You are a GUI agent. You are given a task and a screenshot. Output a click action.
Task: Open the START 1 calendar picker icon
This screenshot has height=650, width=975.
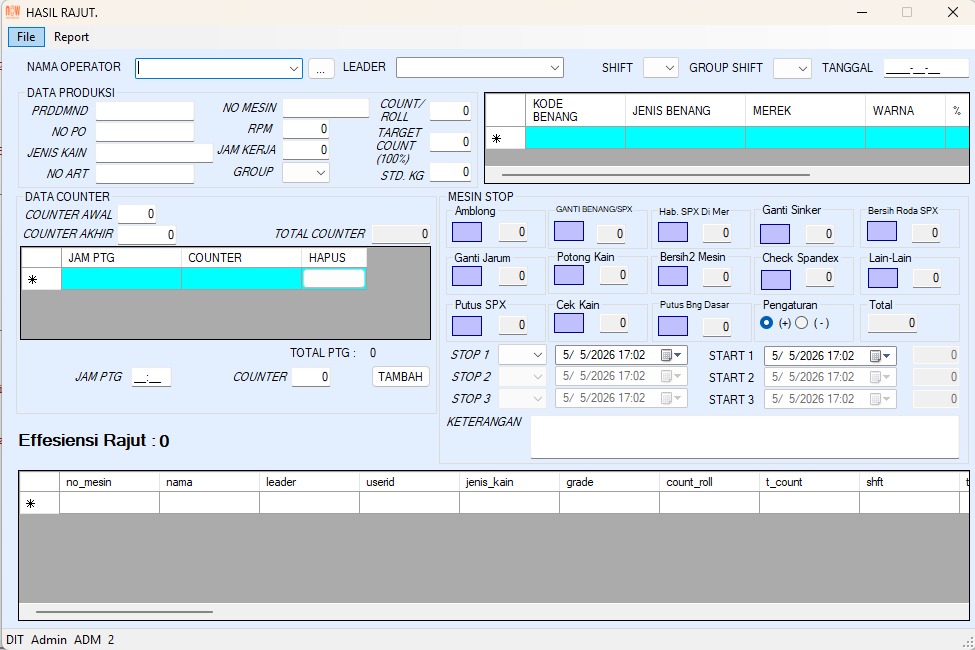tap(880, 356)
